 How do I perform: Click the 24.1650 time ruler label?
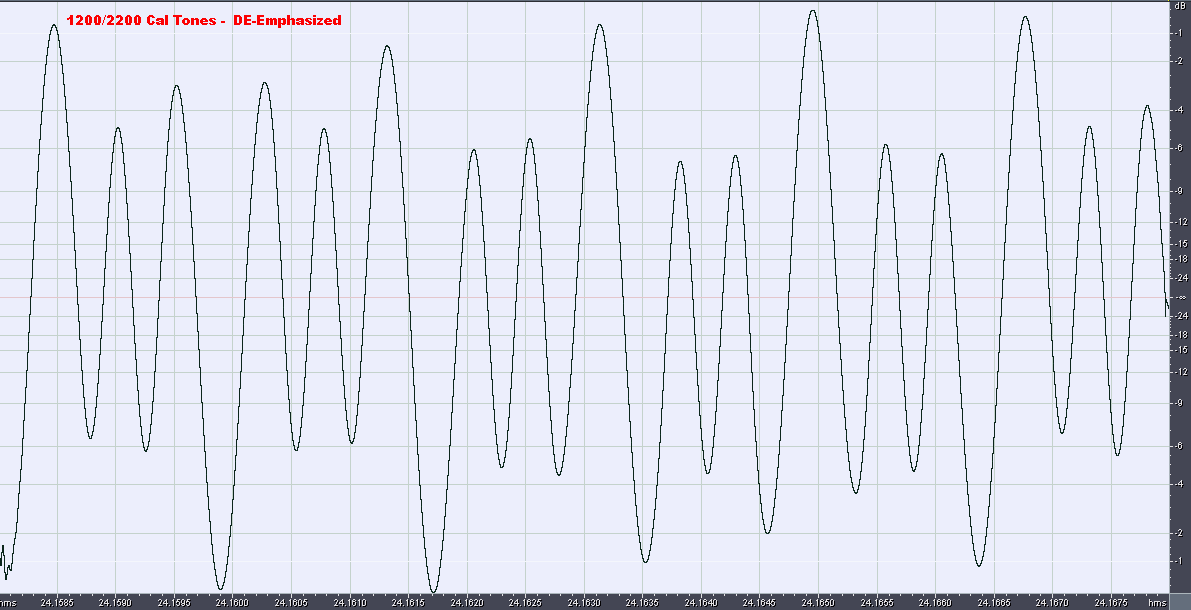coord(818,603)
